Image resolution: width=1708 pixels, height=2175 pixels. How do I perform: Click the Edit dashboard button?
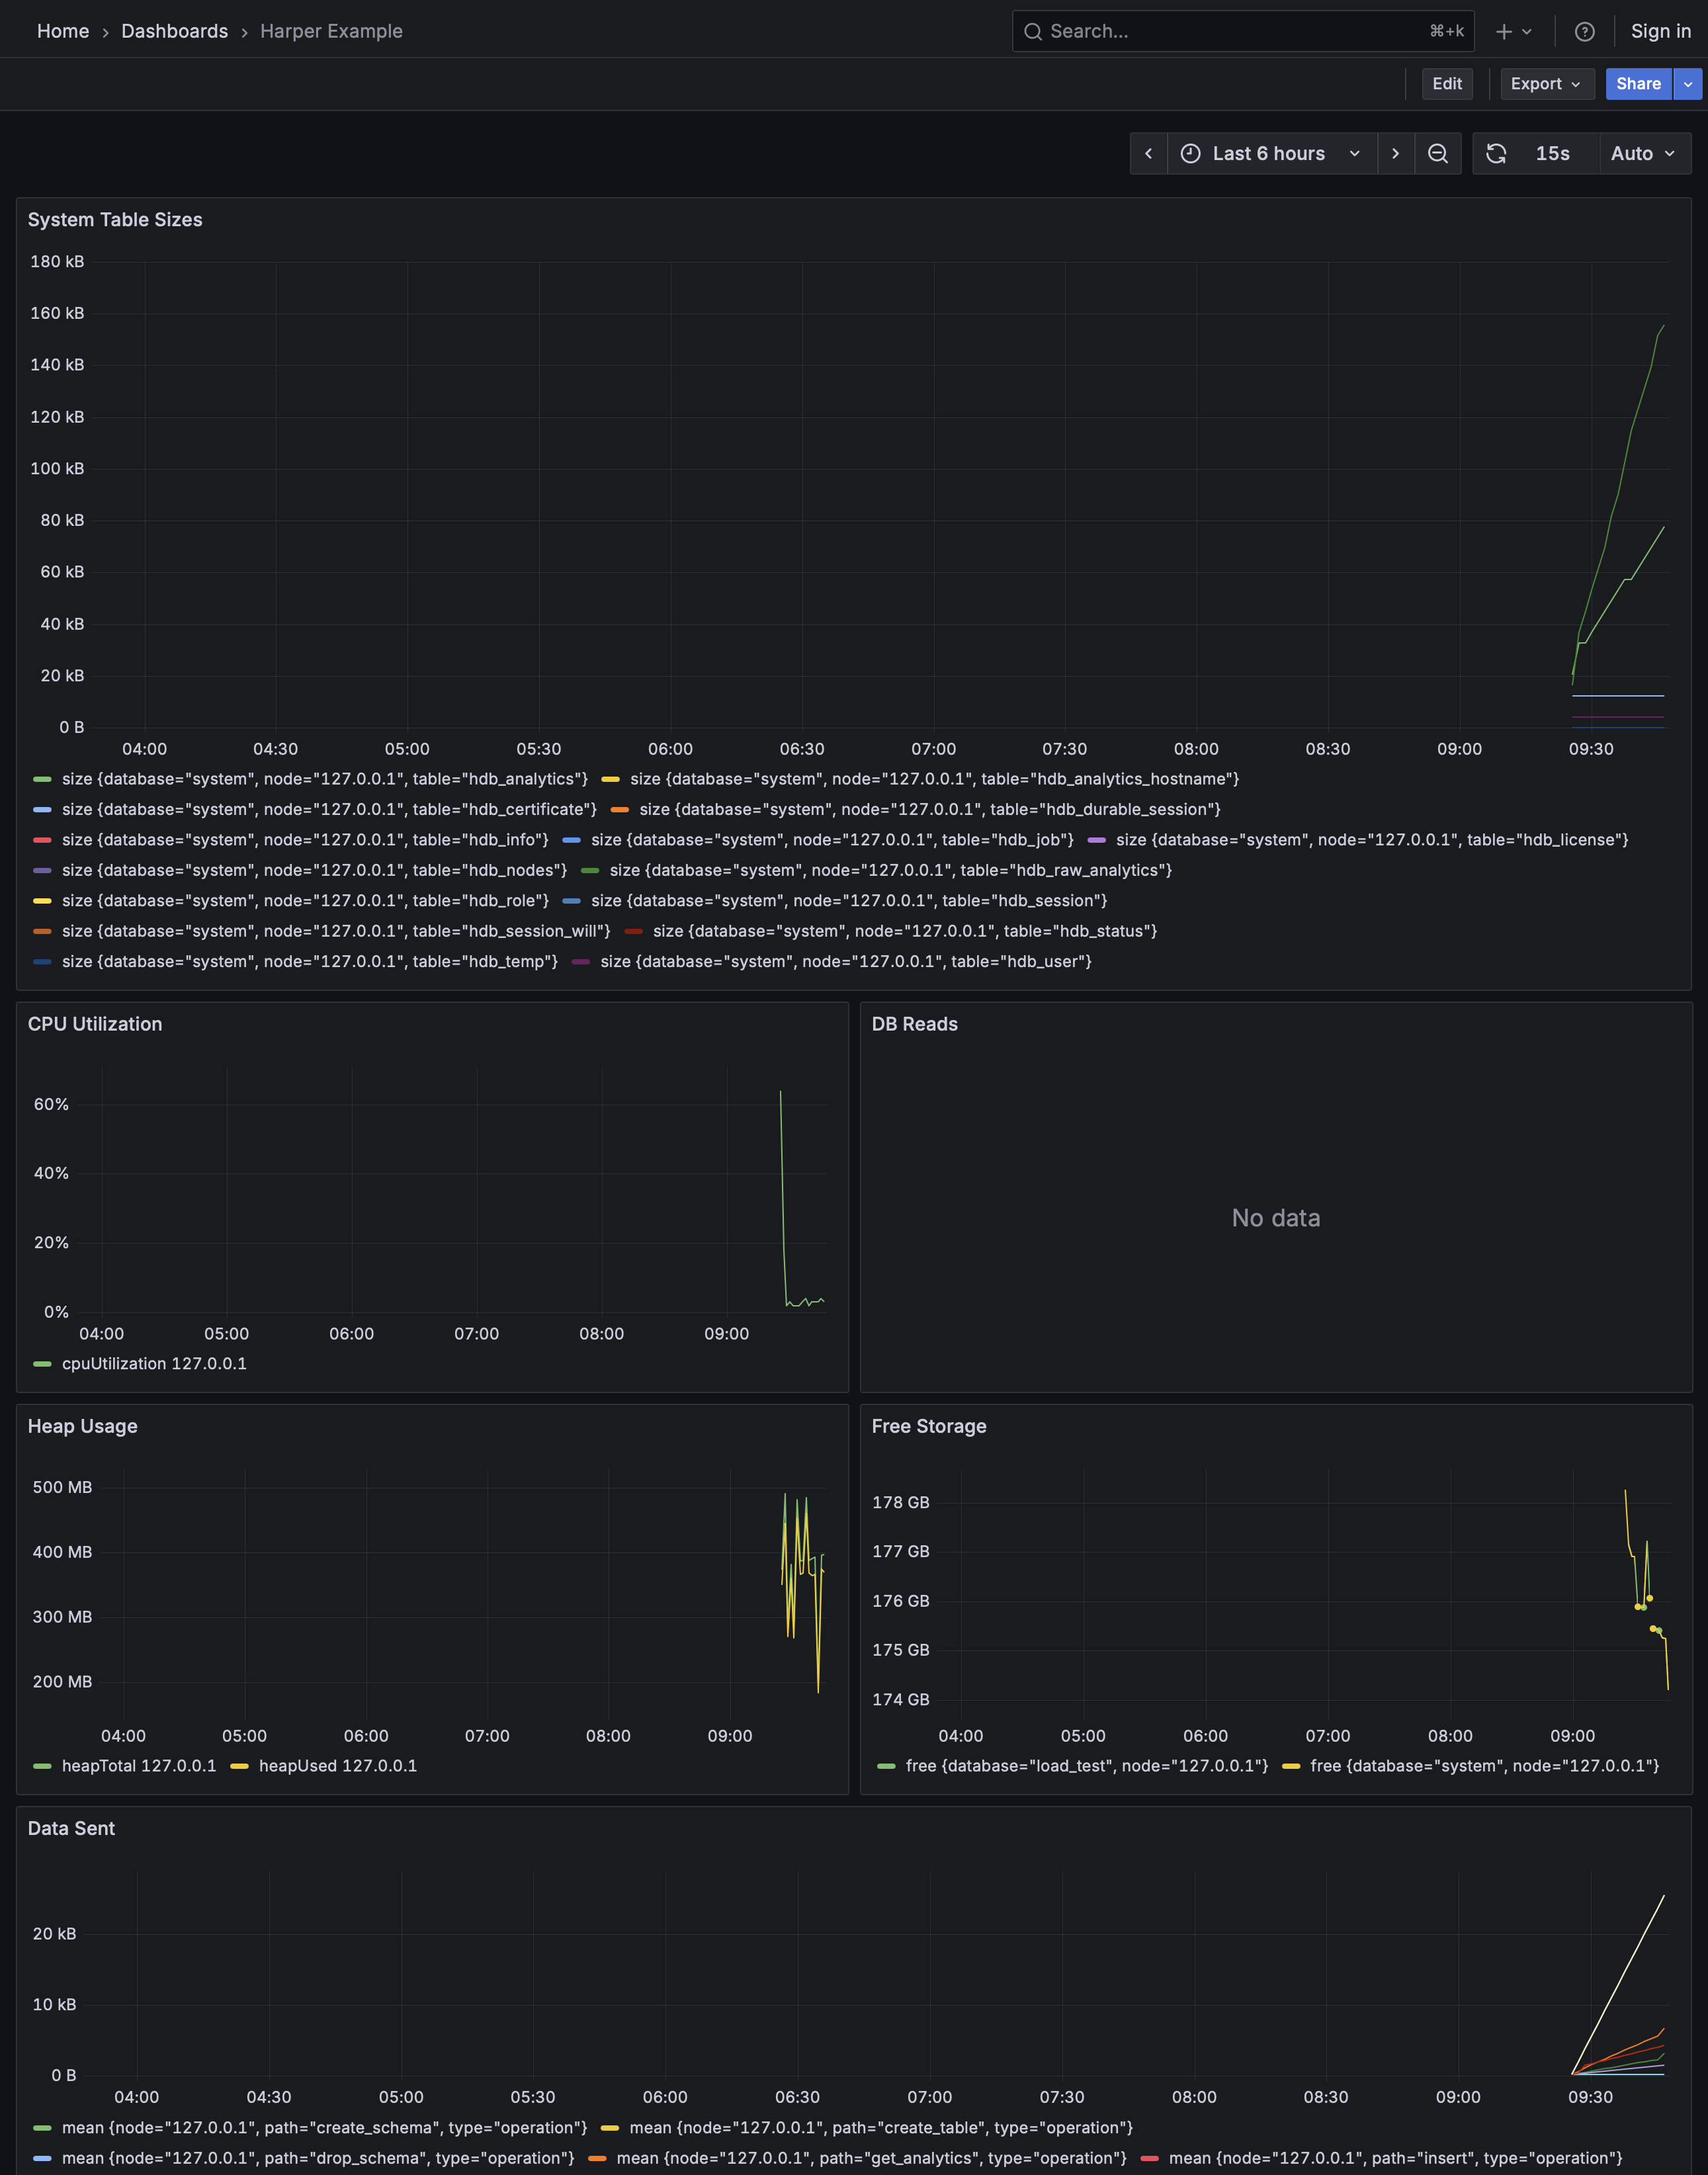click(1447, 84)
